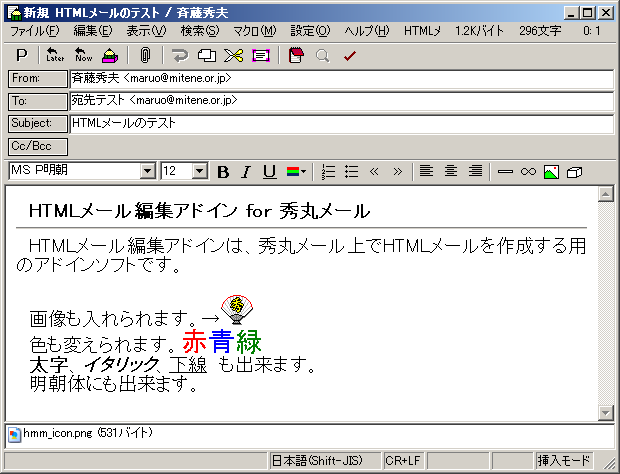The height and width of the screenshot is (474, 620).
Task: Open the ヘルプ(H) menu
Action: [x=367, y=31]
